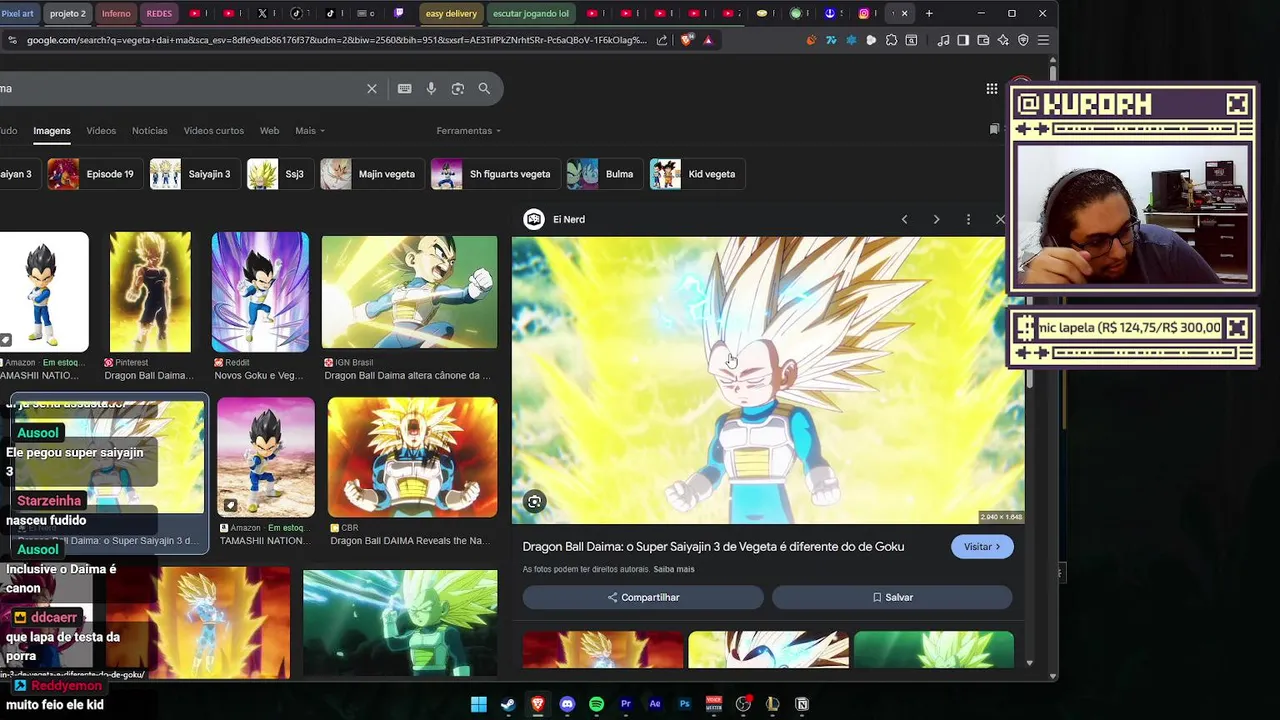Open Steam from the taskbar
This screenshot has height=720, width=1280.
pyautogui.click(x=508, y=704)
